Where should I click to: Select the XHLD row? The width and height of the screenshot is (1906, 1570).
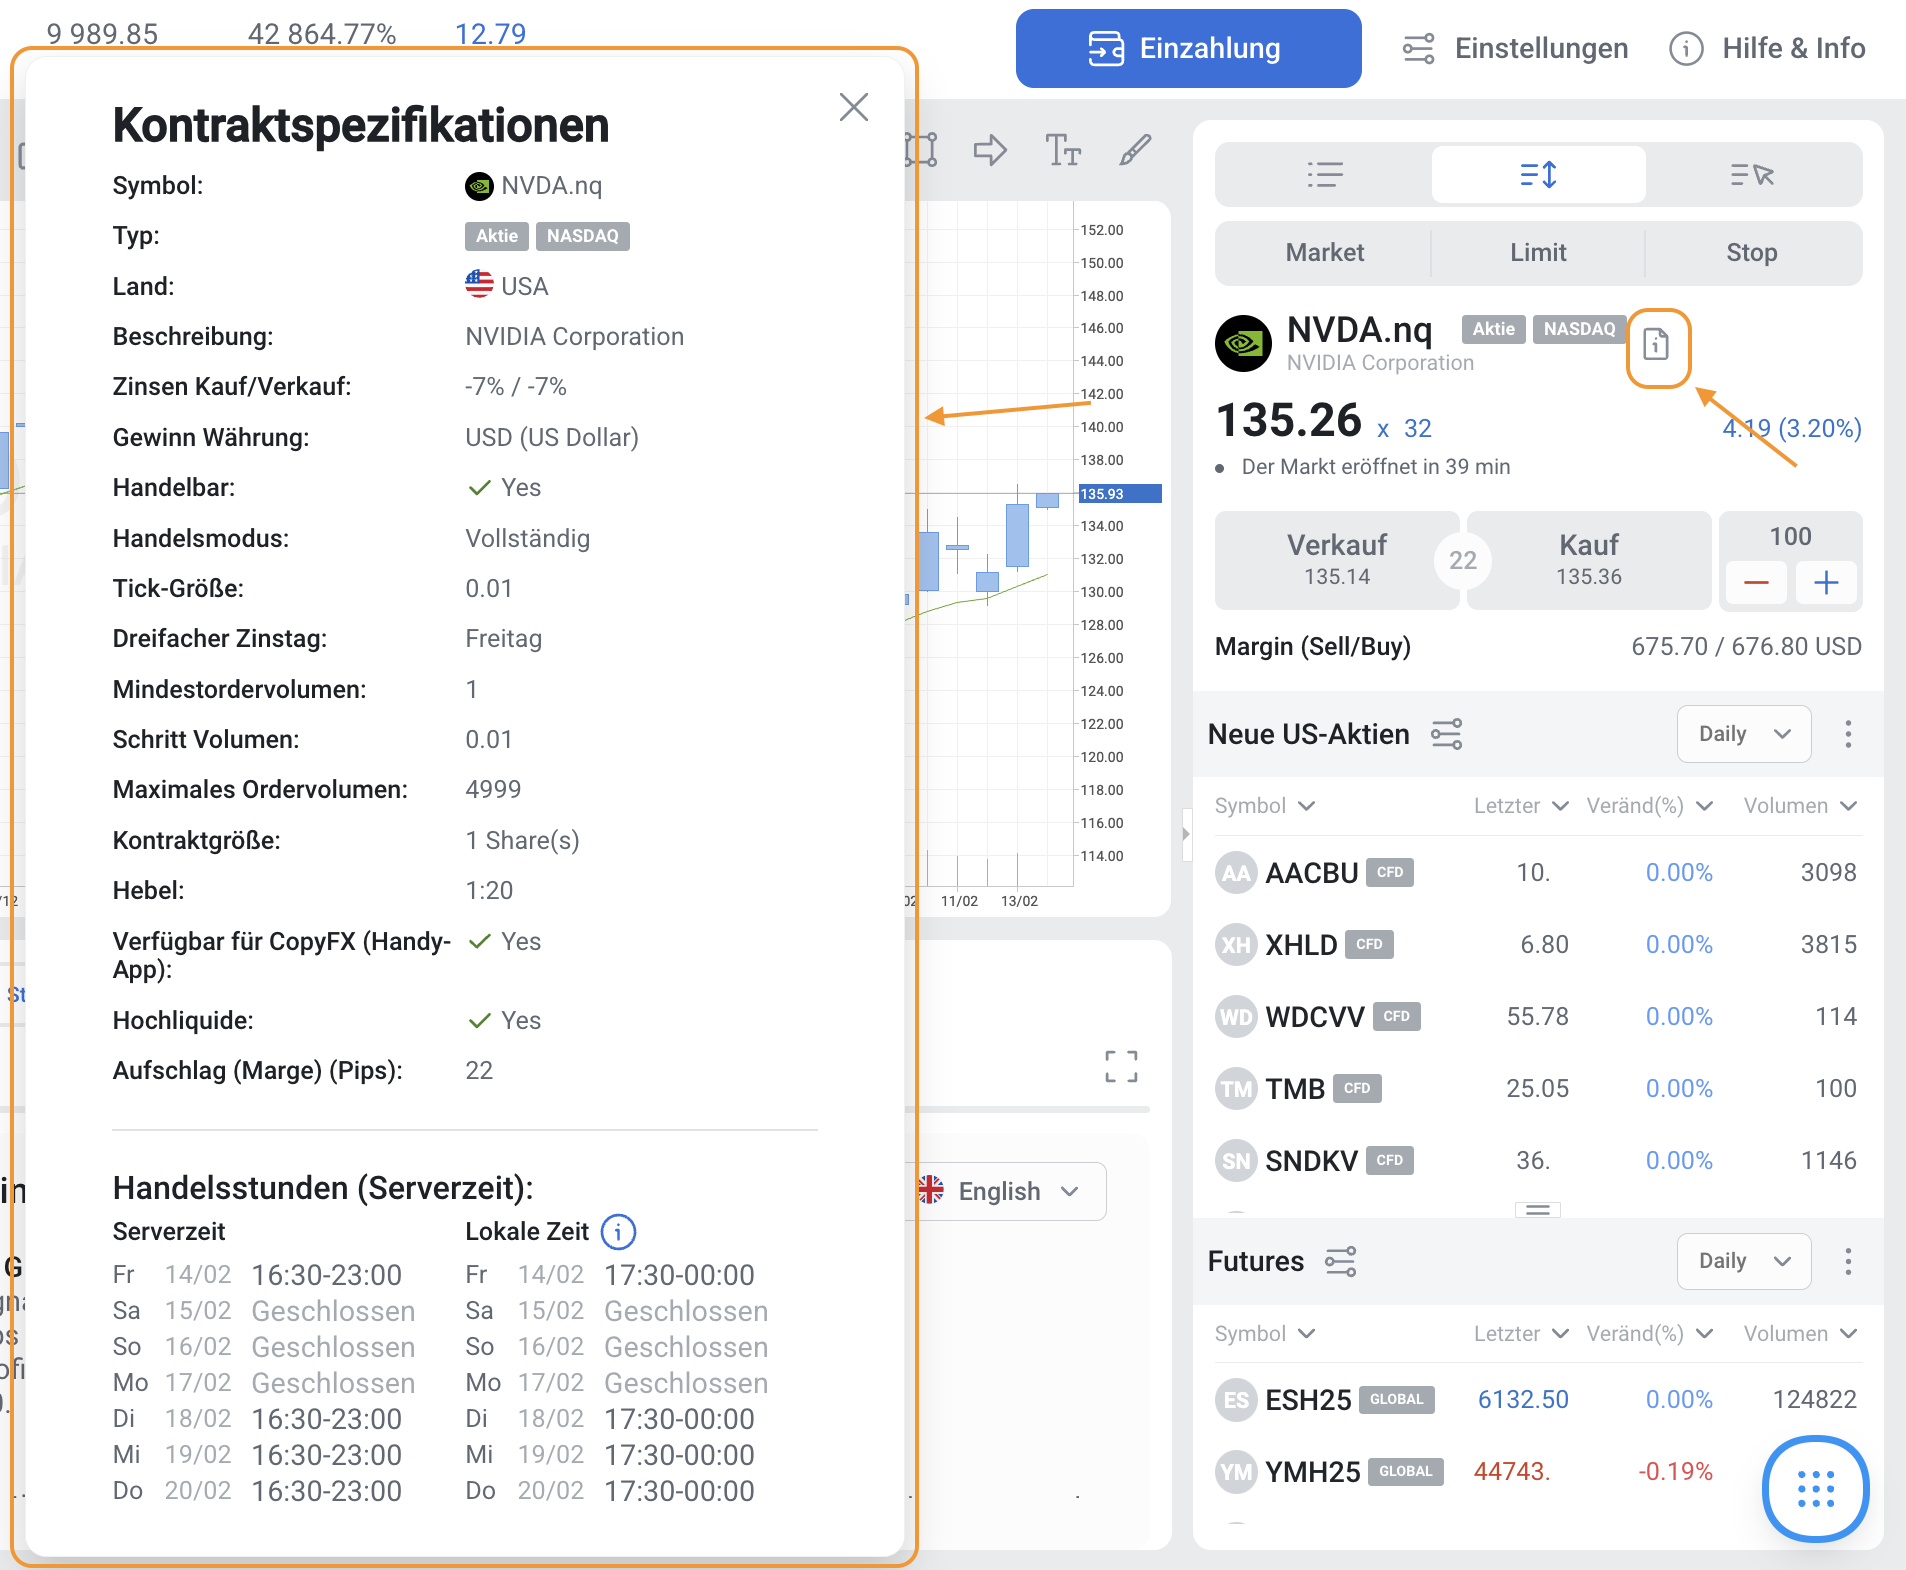(x=1537, y=945)
